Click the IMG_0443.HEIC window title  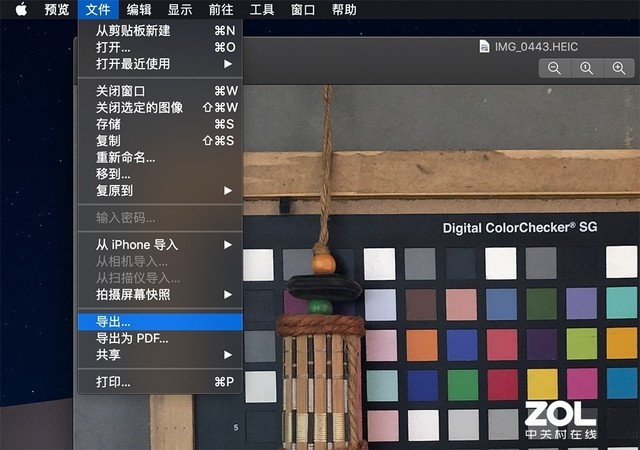tap(536, 47)
